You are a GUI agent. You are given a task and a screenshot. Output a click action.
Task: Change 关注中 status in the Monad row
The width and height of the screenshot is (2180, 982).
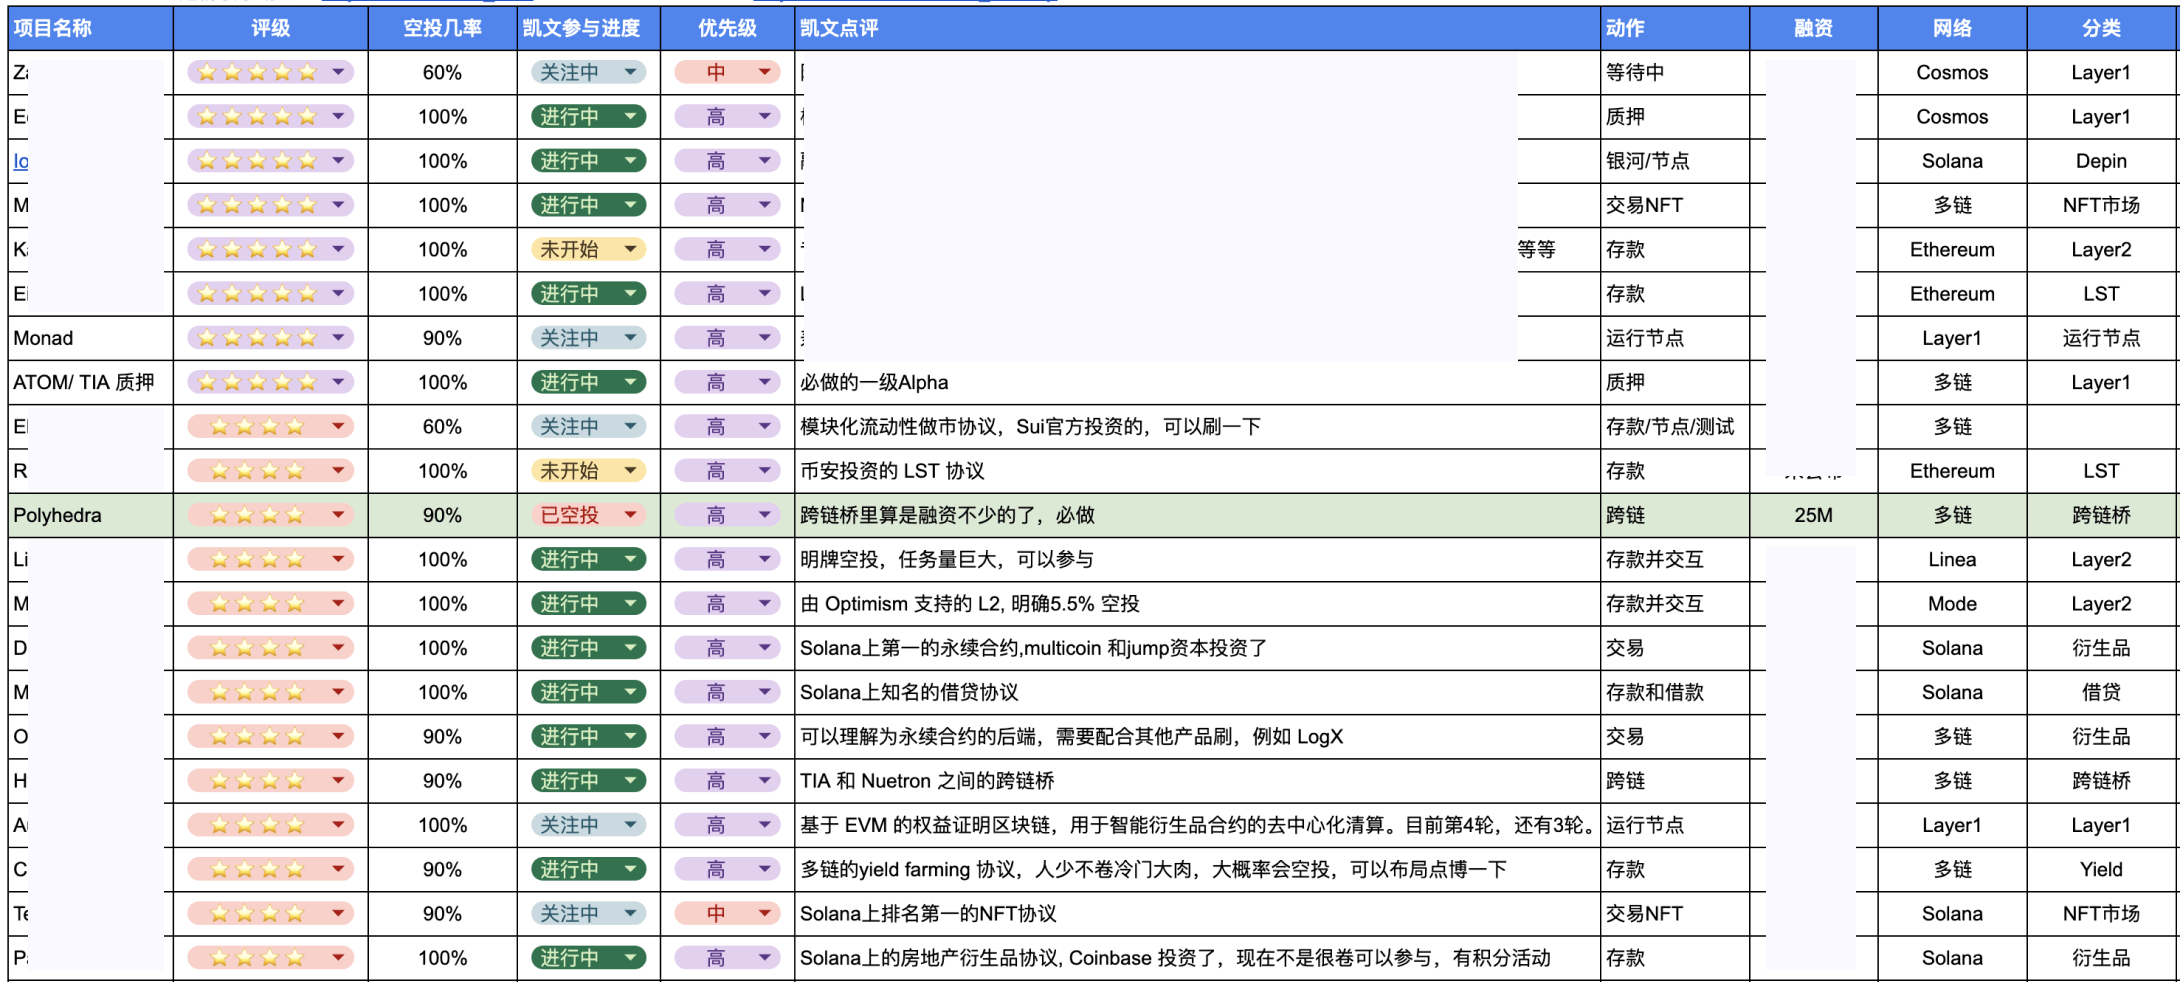pos(589,338)
